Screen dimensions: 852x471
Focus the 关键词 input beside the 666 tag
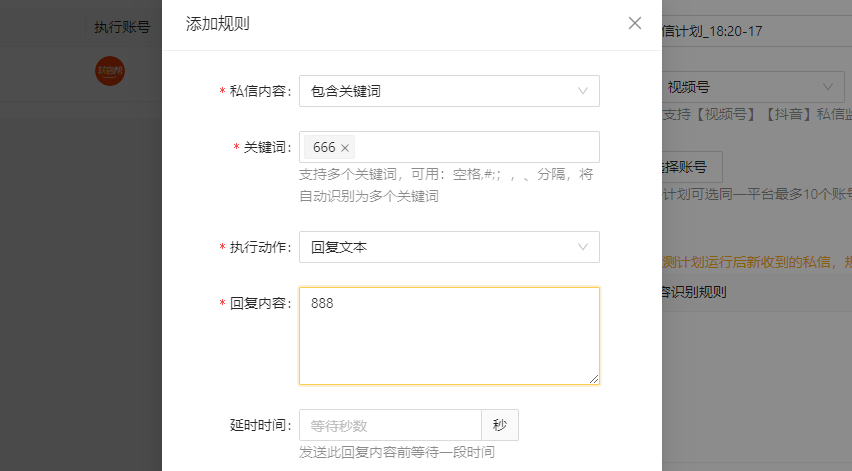click(475, 147)
